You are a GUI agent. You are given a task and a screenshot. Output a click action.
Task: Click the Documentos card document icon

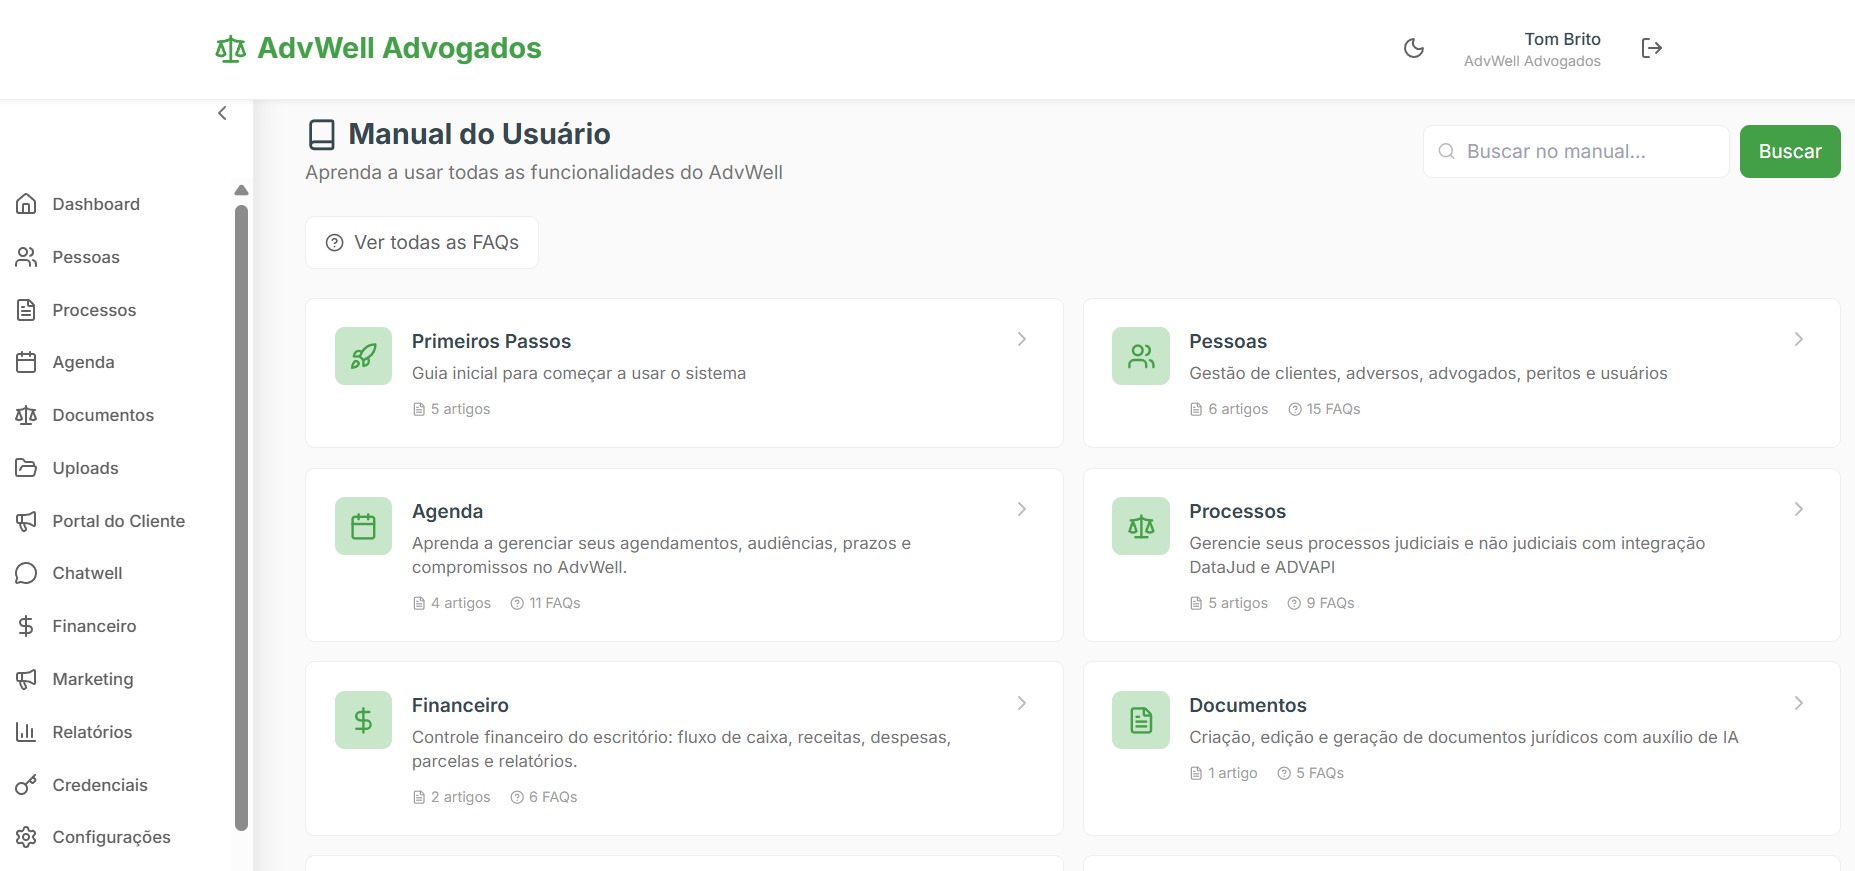[1141, 720]
